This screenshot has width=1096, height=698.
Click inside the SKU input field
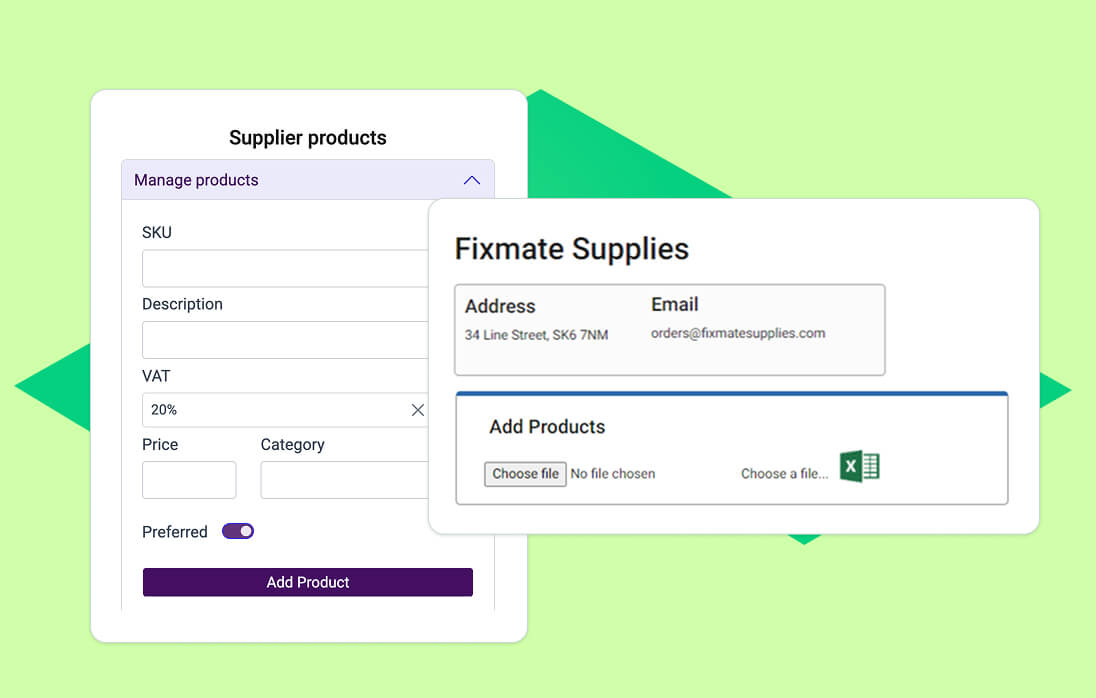283,268
